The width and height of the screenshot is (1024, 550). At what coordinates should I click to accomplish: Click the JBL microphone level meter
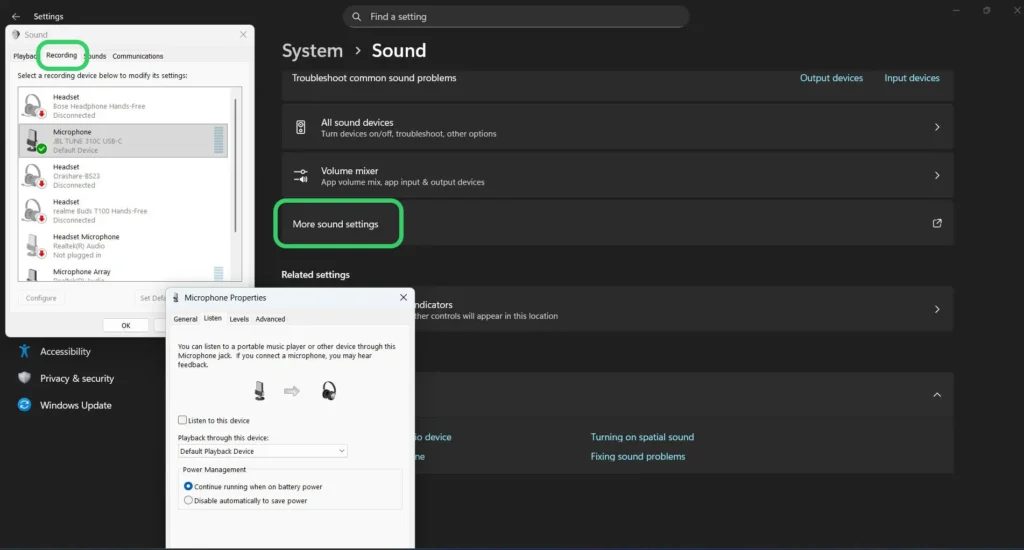(x=219, y=140)
